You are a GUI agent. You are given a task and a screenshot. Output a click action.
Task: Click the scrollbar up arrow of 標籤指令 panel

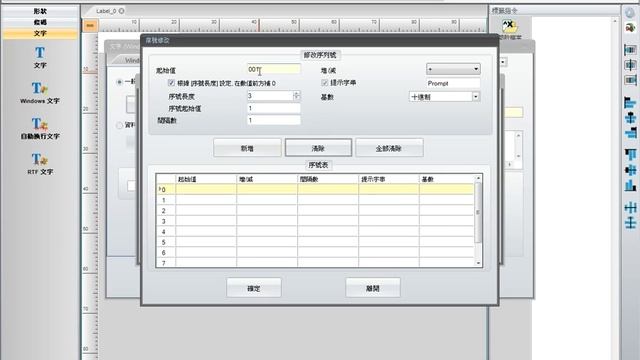pyautogui.click(x=615, y=20)
